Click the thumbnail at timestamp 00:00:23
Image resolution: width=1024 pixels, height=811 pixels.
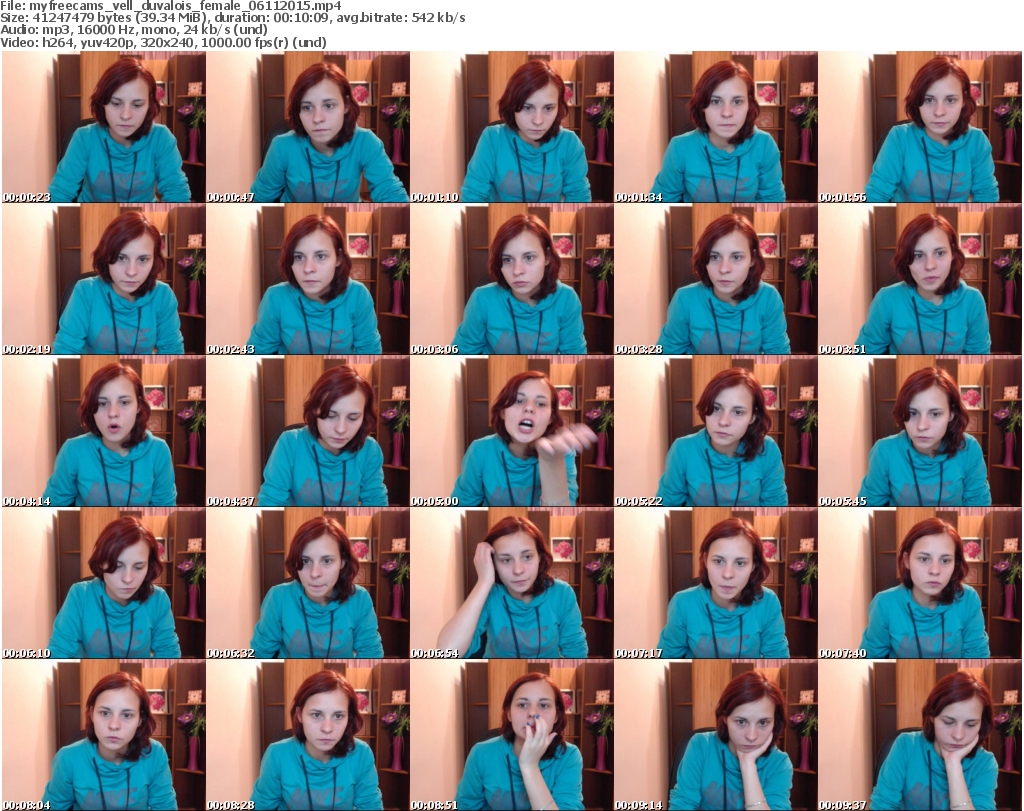[x=104, y=127]
